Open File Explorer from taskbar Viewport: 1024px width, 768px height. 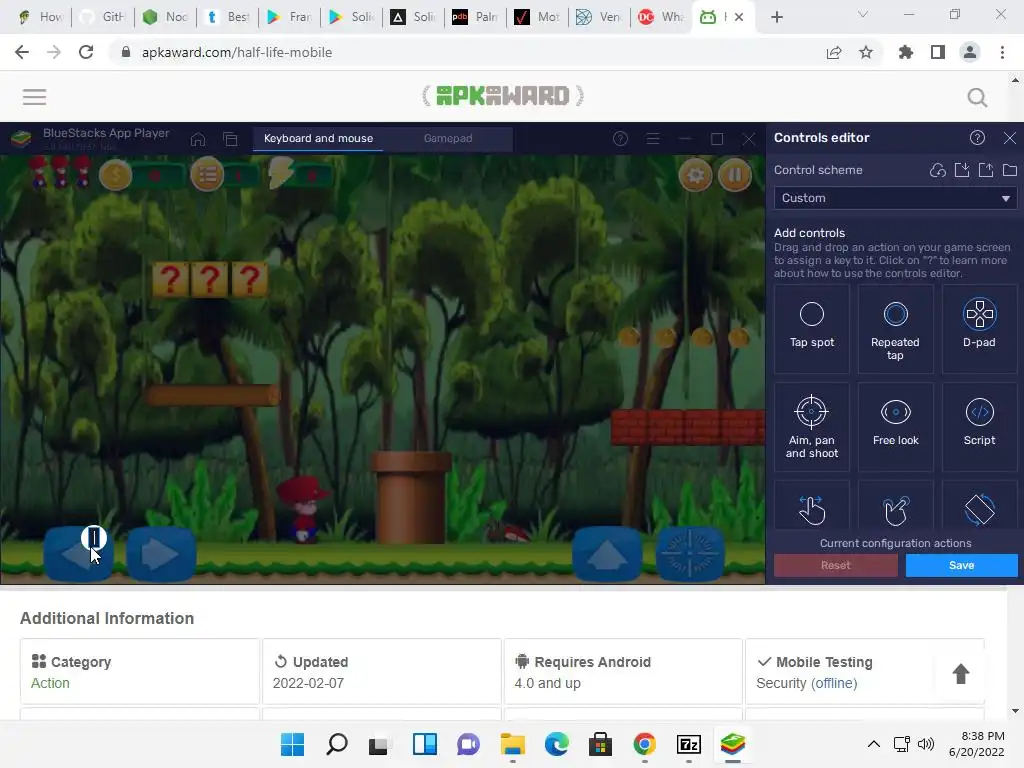pyautogui.click(x=513, y=744)
